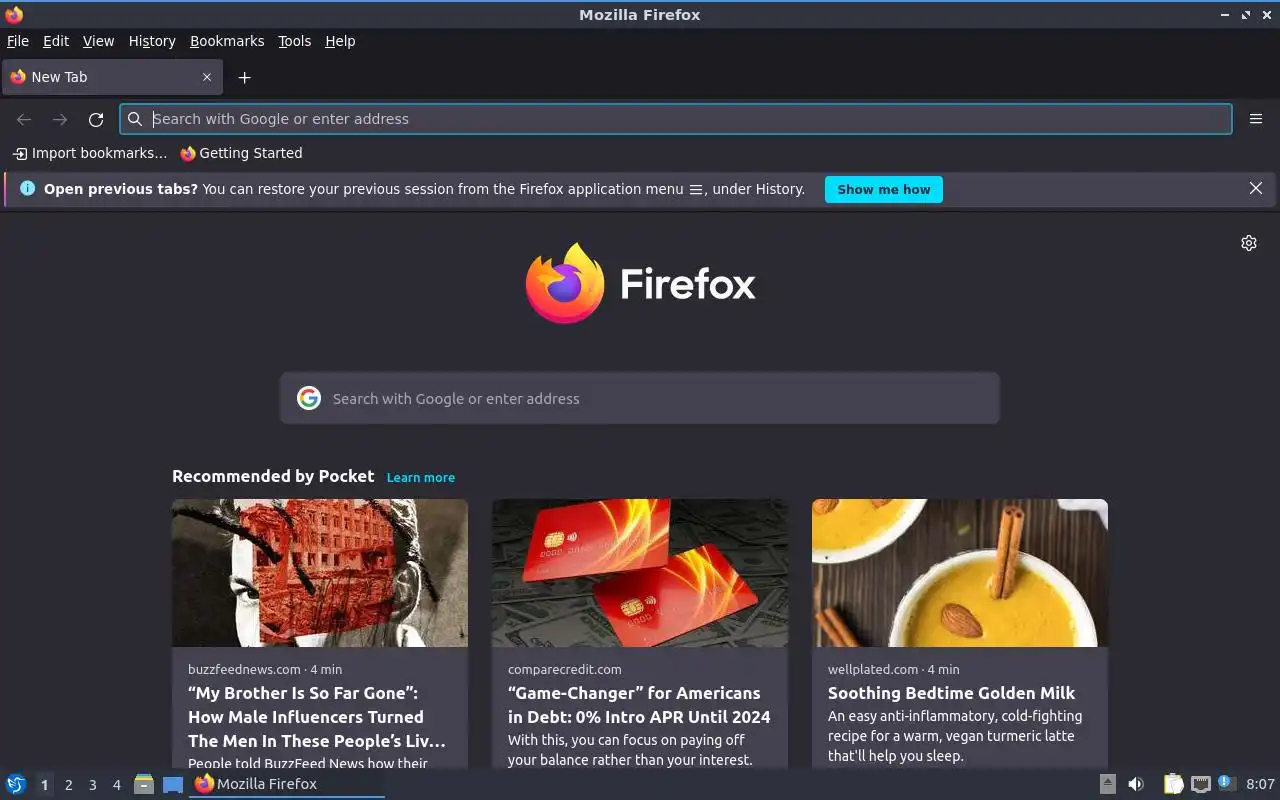Open the Help menu
Screen dimensions: 1280x800
pyautogui.click(x=340, y=41)
